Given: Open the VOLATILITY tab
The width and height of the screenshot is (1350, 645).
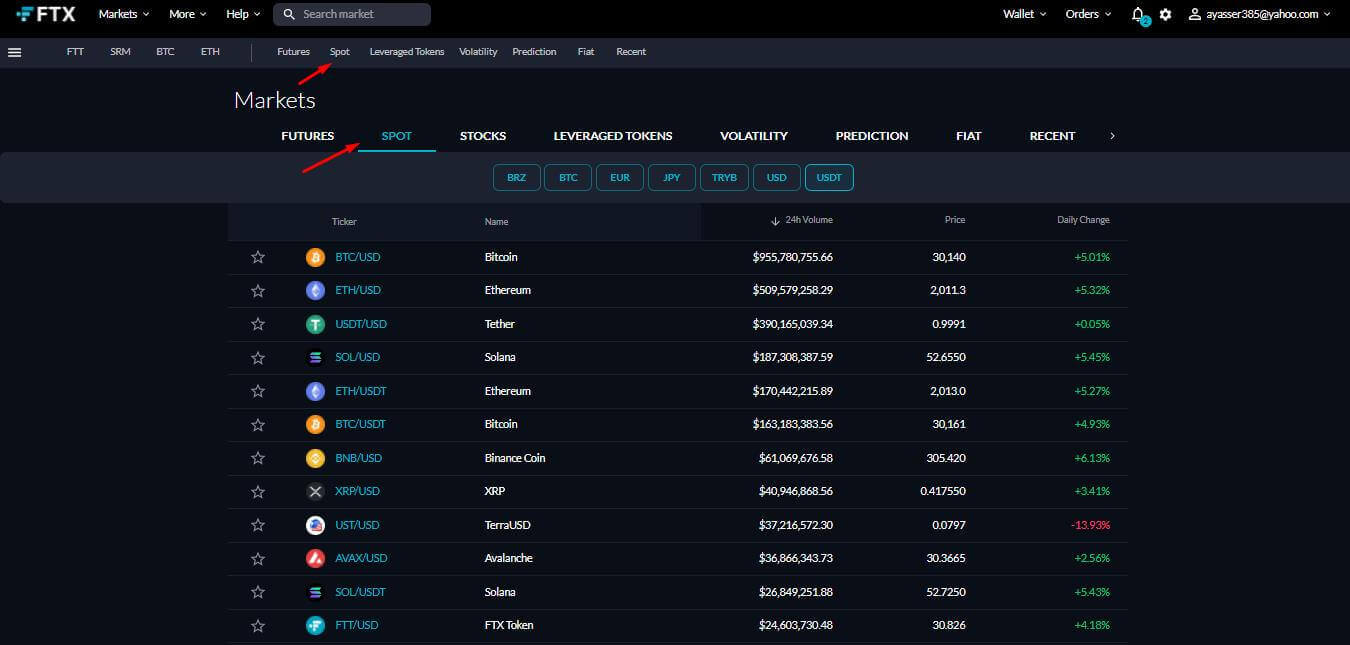Looking at the screenshot, I should click(x=754, y=136).
